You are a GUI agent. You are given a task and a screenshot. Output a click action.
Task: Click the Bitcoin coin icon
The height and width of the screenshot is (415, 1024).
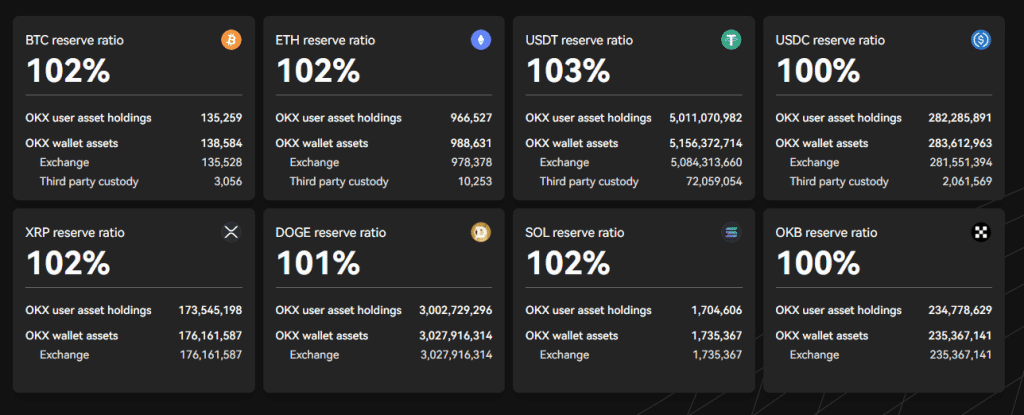tap(231, 41)
